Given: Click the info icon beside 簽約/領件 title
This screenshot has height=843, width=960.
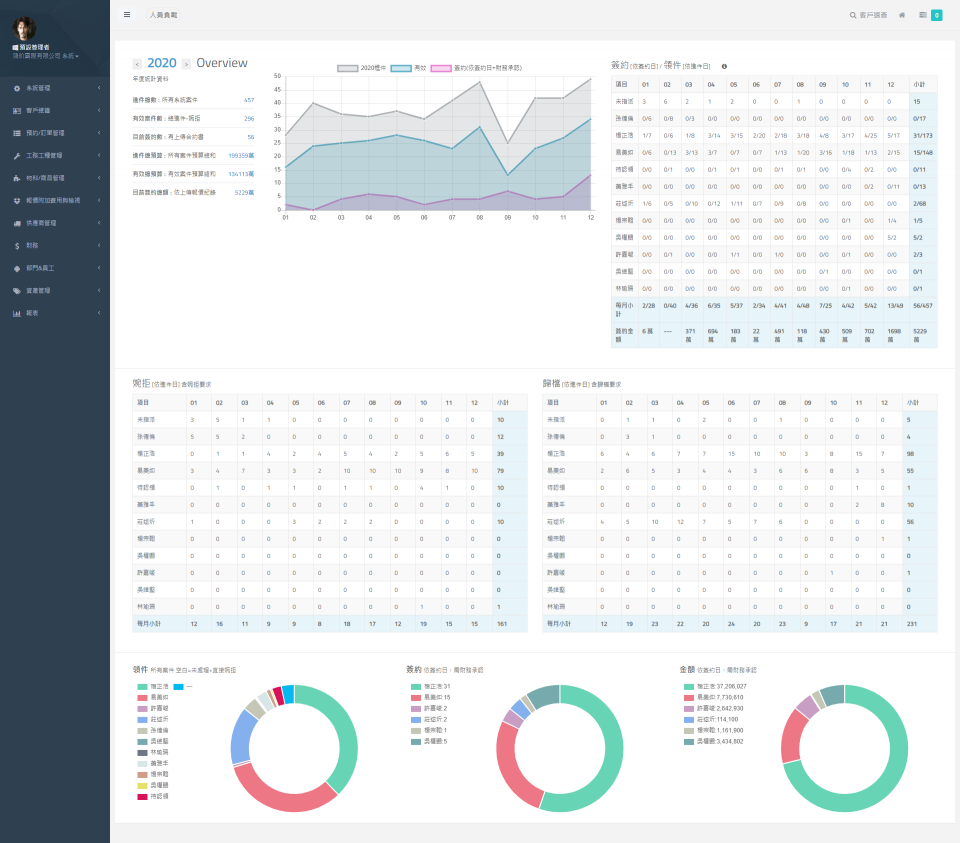Looking at the screenshot, I should point(724,66).
